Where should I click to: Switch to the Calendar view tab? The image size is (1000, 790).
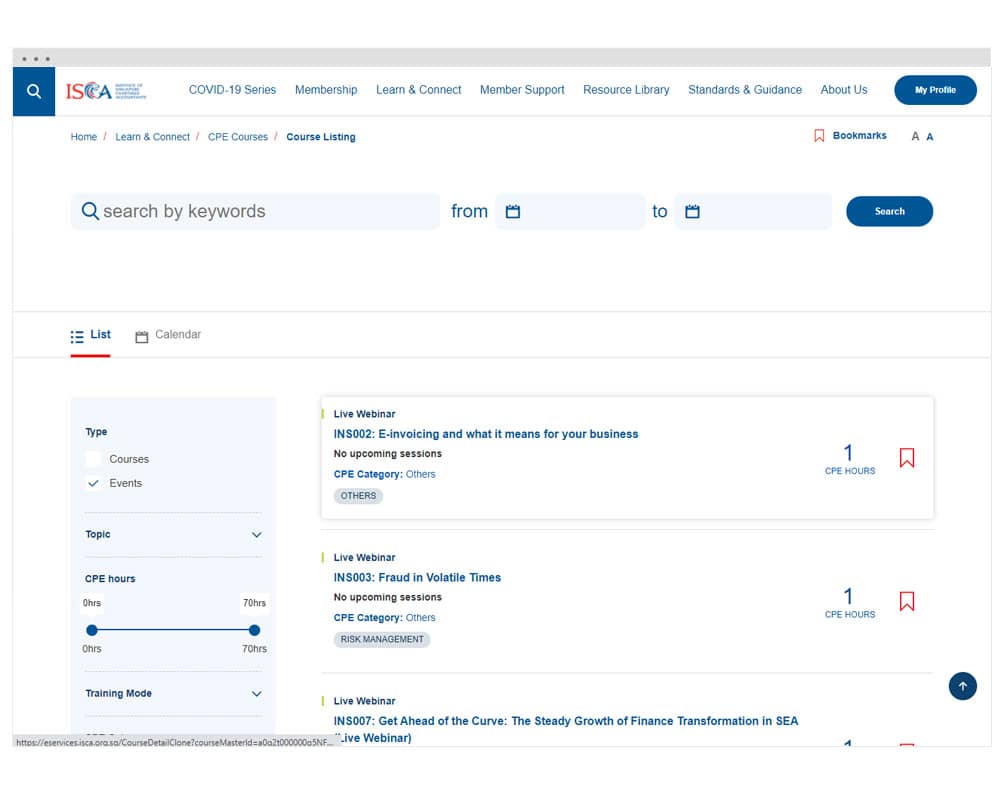(168, 335)
